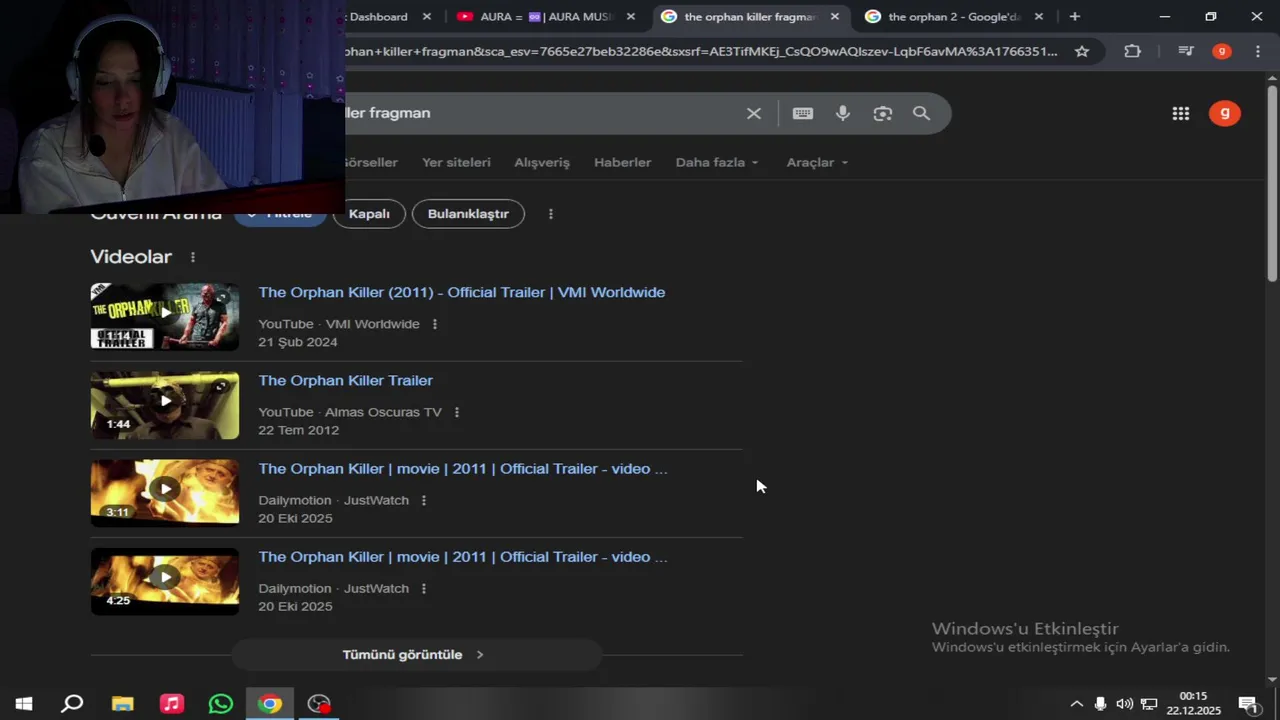The height and width of the screenshot is (720, 1280).
Task: Switch to Haberler results tab
Action: click(x=622, y=162)
